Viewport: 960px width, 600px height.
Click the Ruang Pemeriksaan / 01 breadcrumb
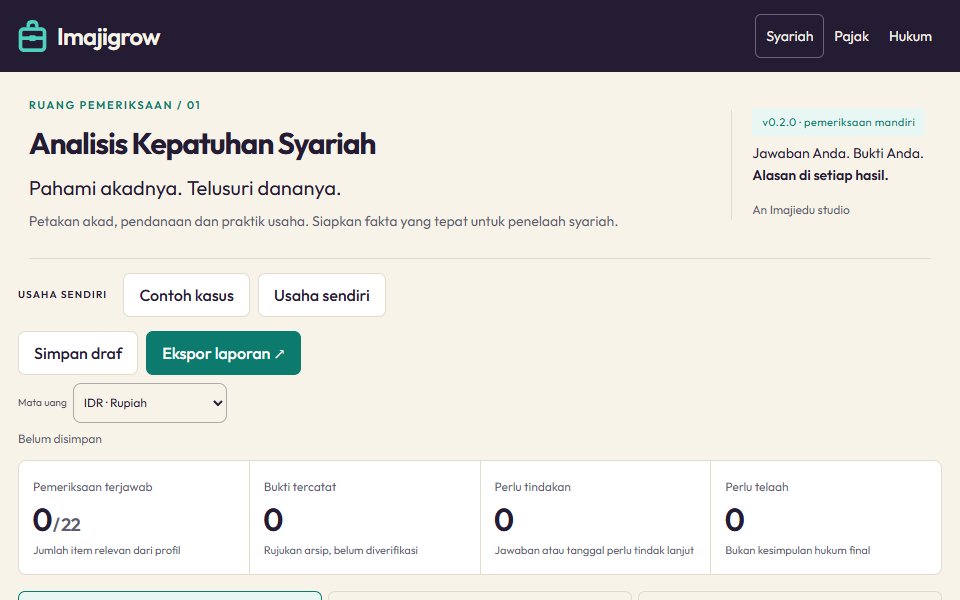[114, 105]
